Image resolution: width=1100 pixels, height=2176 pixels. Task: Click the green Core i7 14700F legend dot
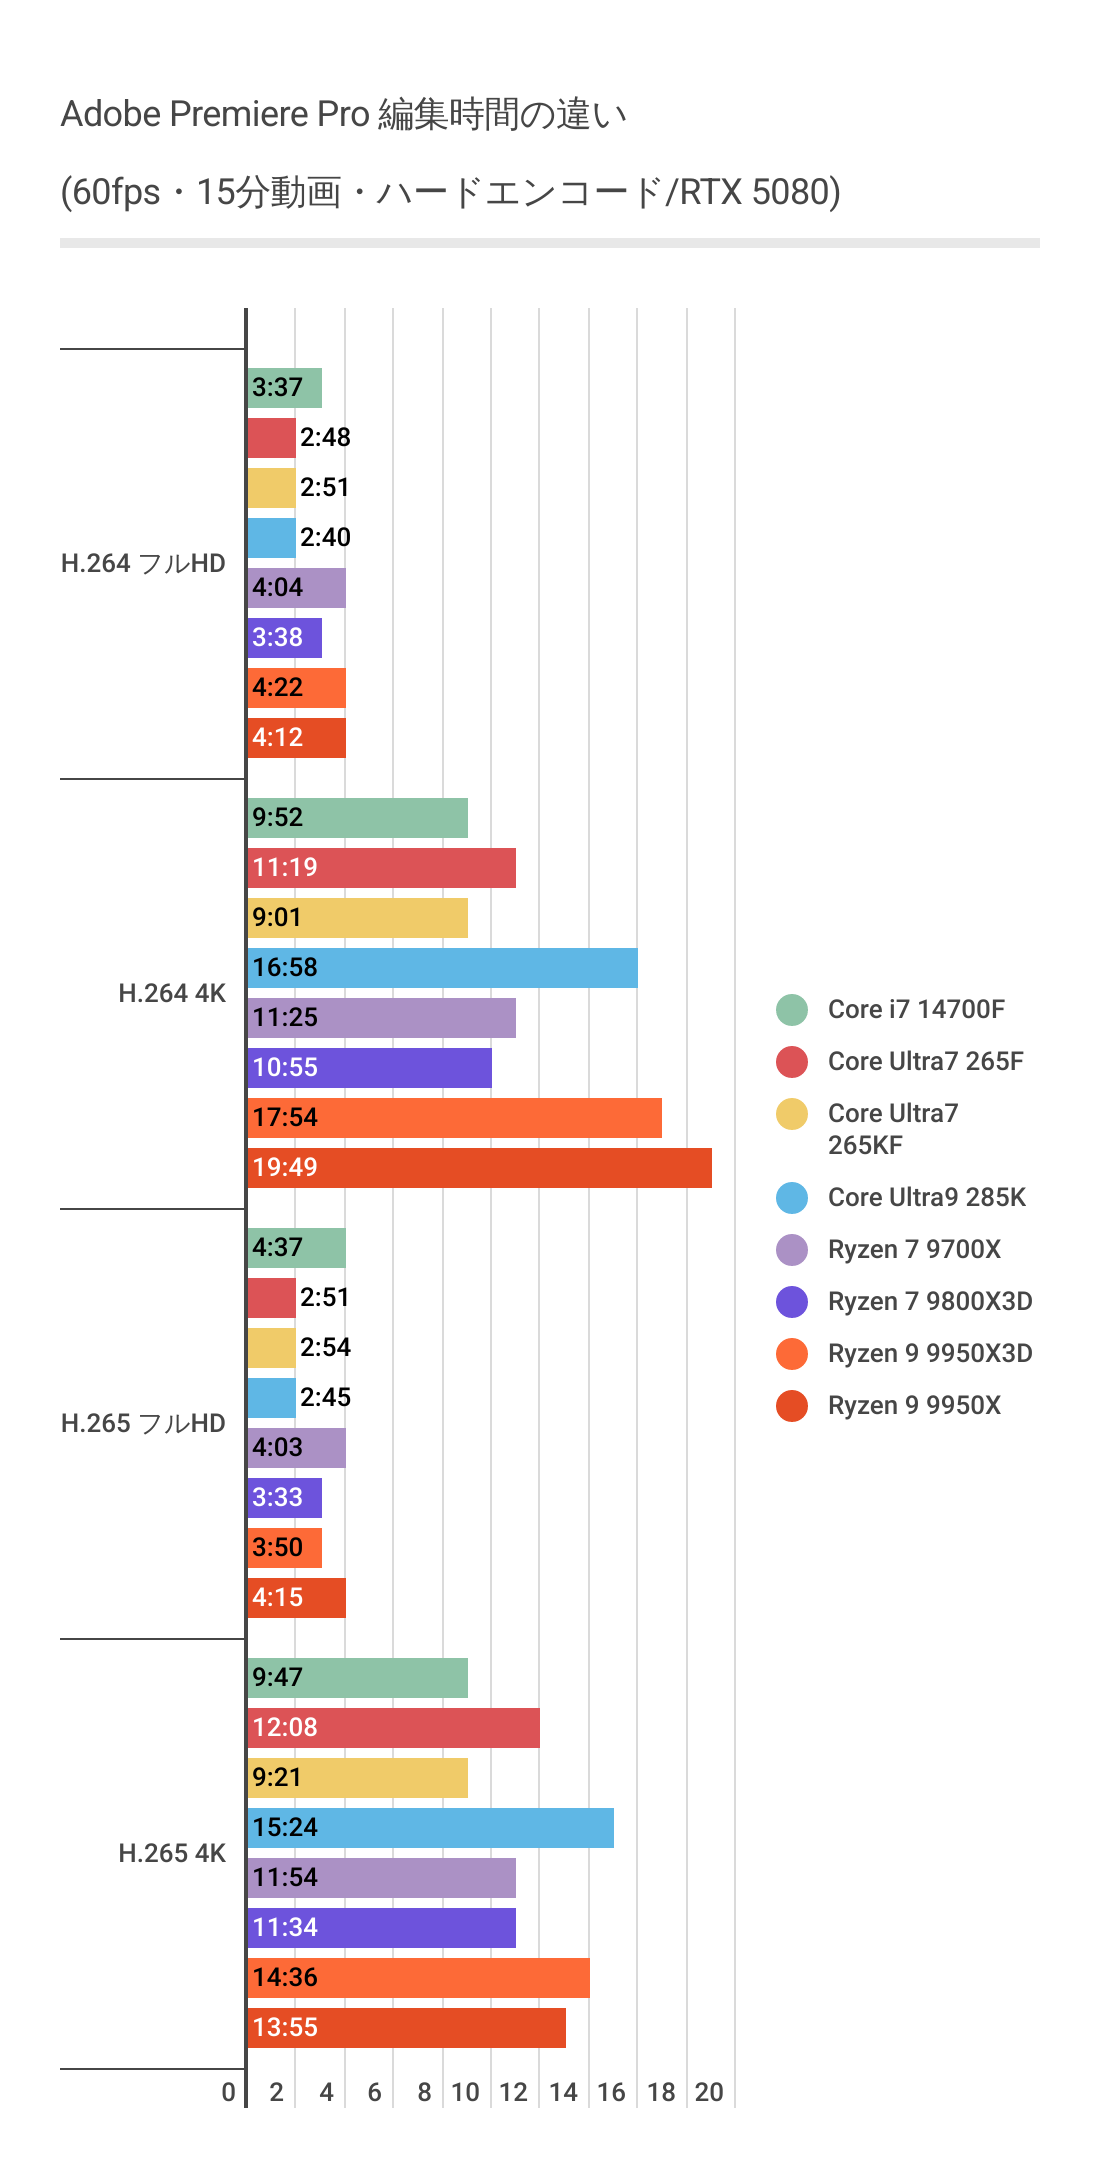pos(791,1009)
